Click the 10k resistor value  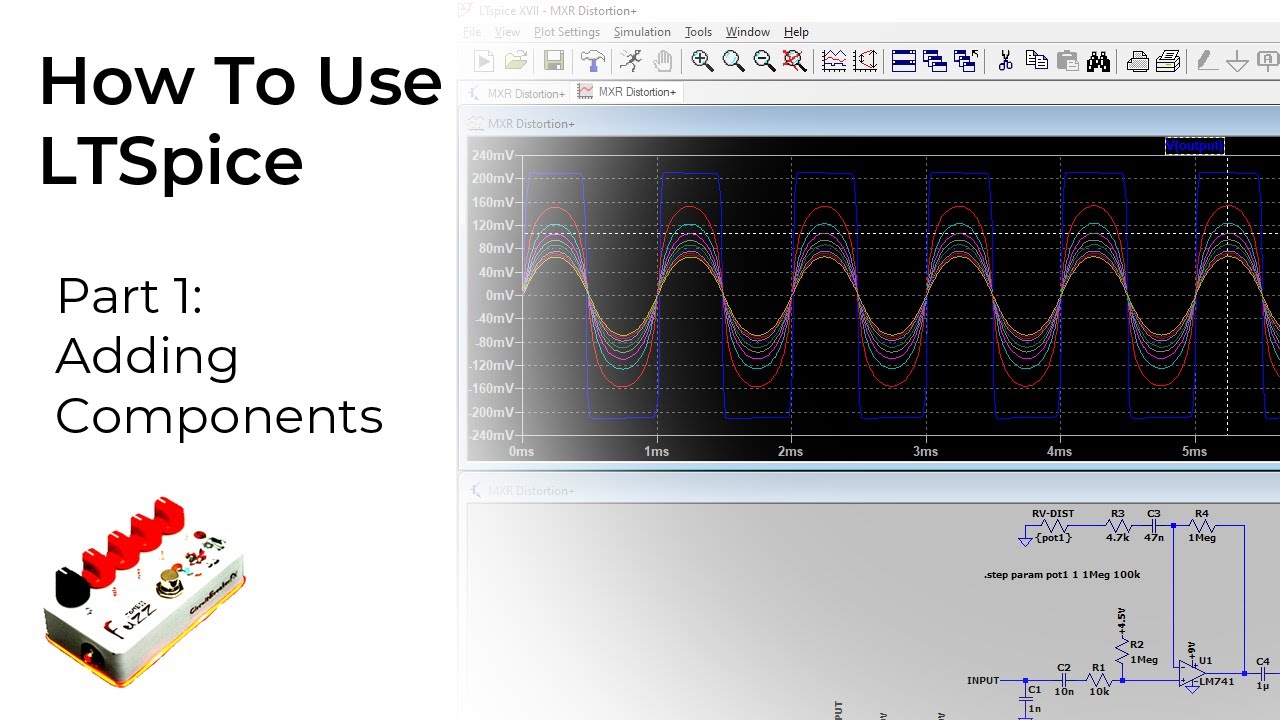tap(1099, 692)
